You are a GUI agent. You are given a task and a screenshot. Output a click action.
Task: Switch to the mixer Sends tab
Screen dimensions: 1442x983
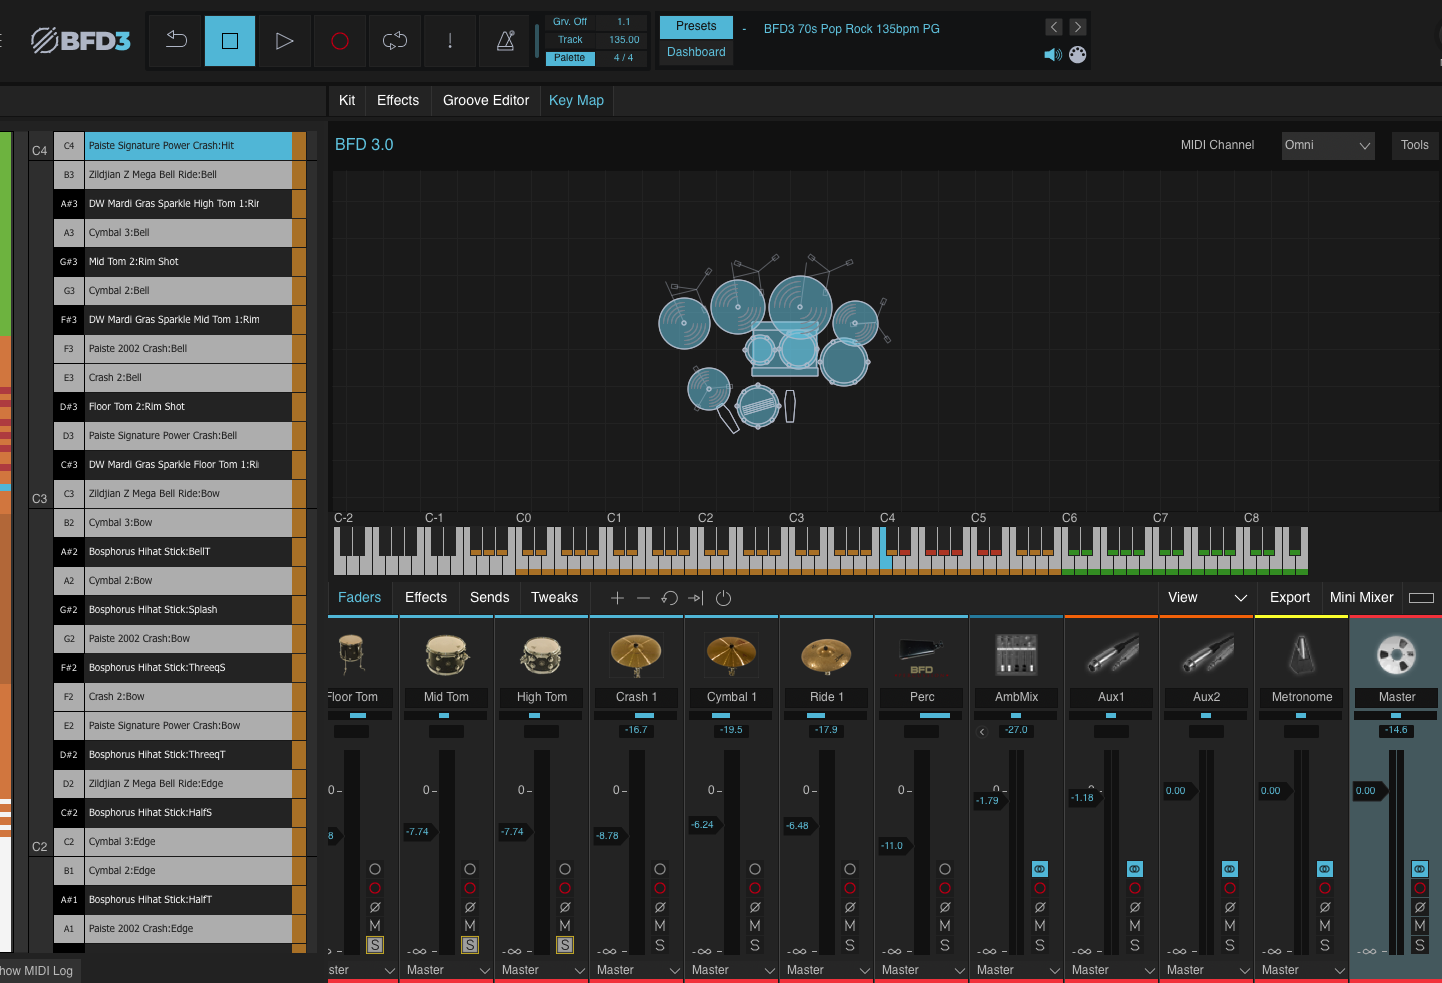[x=490, y=598]
